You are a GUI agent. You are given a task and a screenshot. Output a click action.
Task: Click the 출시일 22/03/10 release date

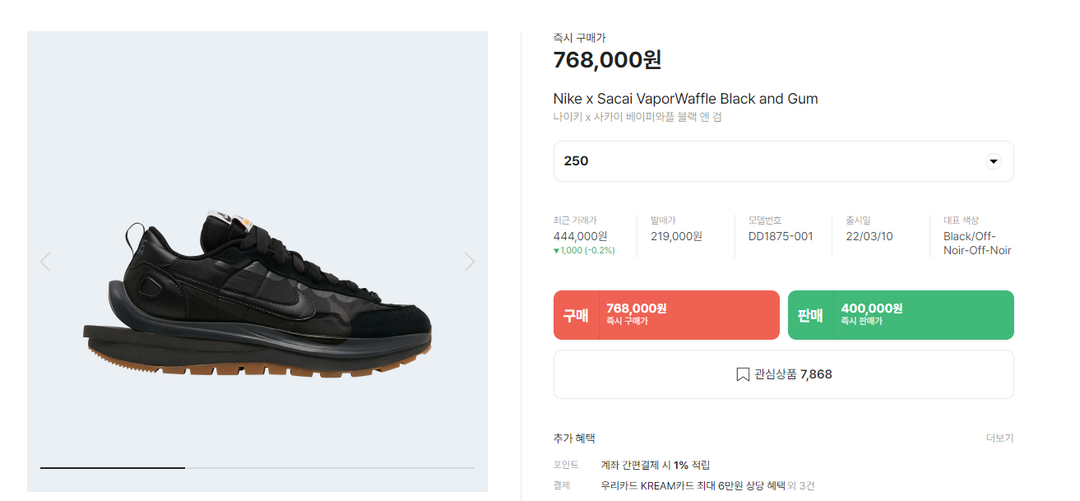pyautogui.click(x=870, y=237)
